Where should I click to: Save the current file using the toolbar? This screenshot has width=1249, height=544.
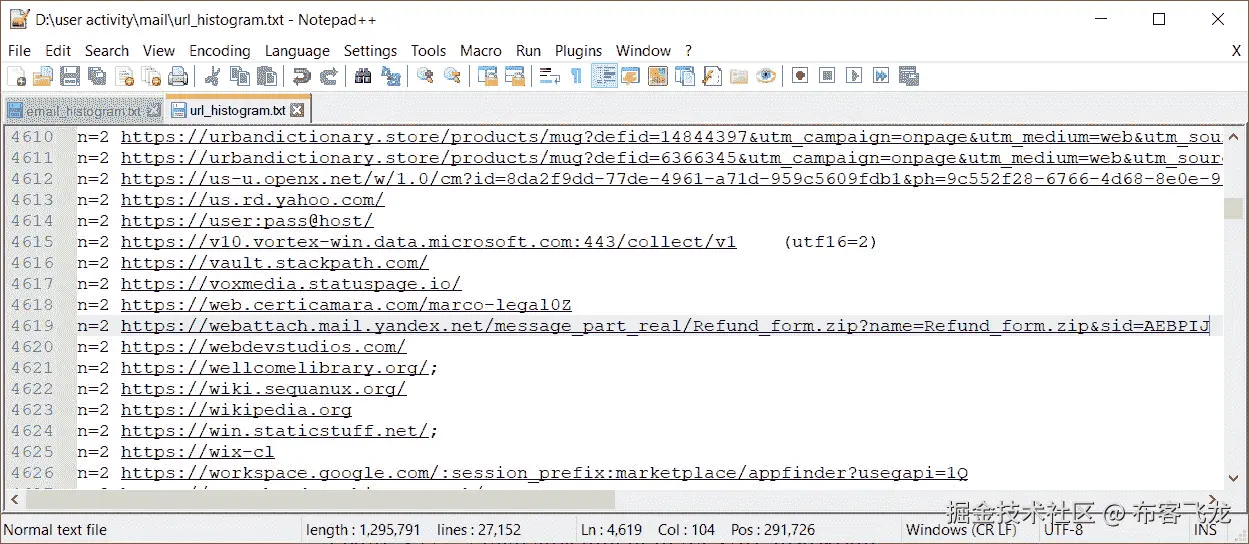pyautogui.click(x=69, y=76)
